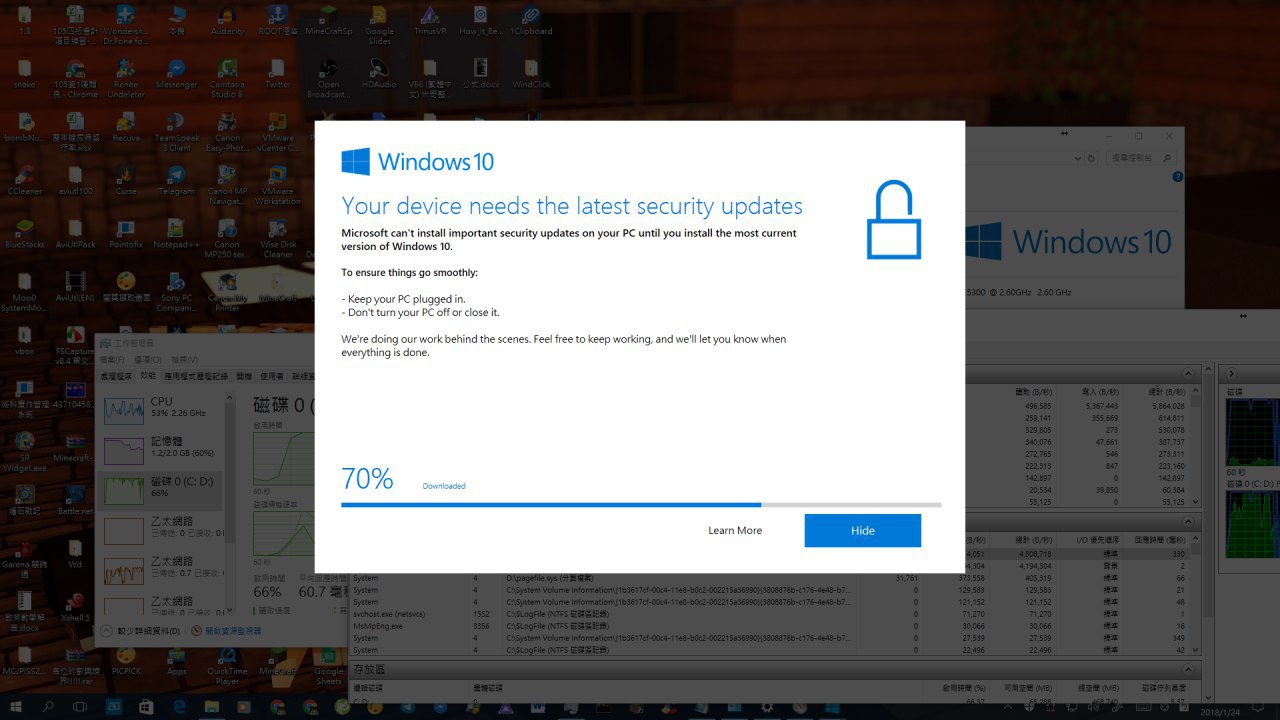The height and width of the screenshot is (720, 1280).
Task: Select the 記憶體 memory performance item
Action: coord(160,447)
